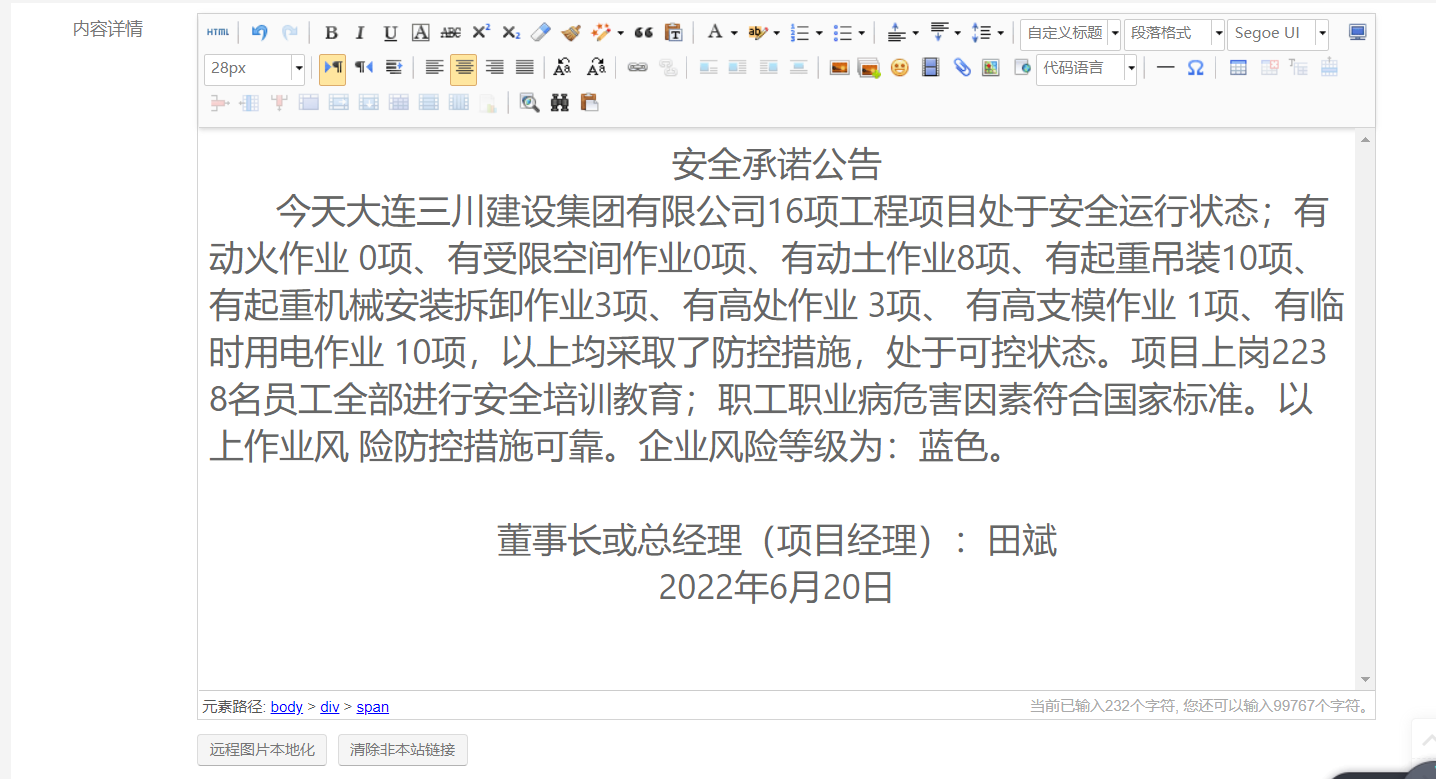
Task: Upload a single image
Action: (x=840, y=68)
